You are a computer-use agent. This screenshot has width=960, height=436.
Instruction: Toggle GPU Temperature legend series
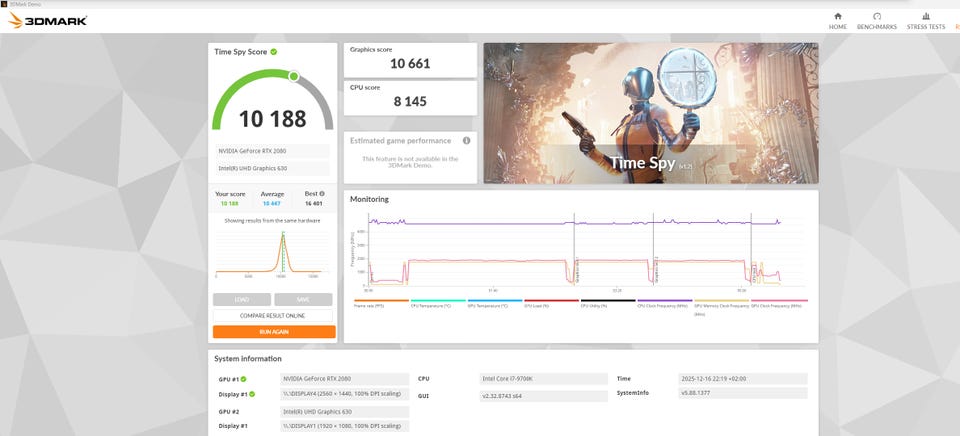495,303
